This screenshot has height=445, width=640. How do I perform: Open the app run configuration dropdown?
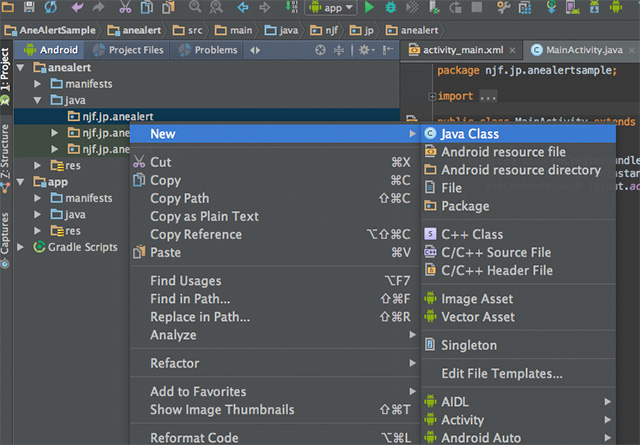[331, 7]
